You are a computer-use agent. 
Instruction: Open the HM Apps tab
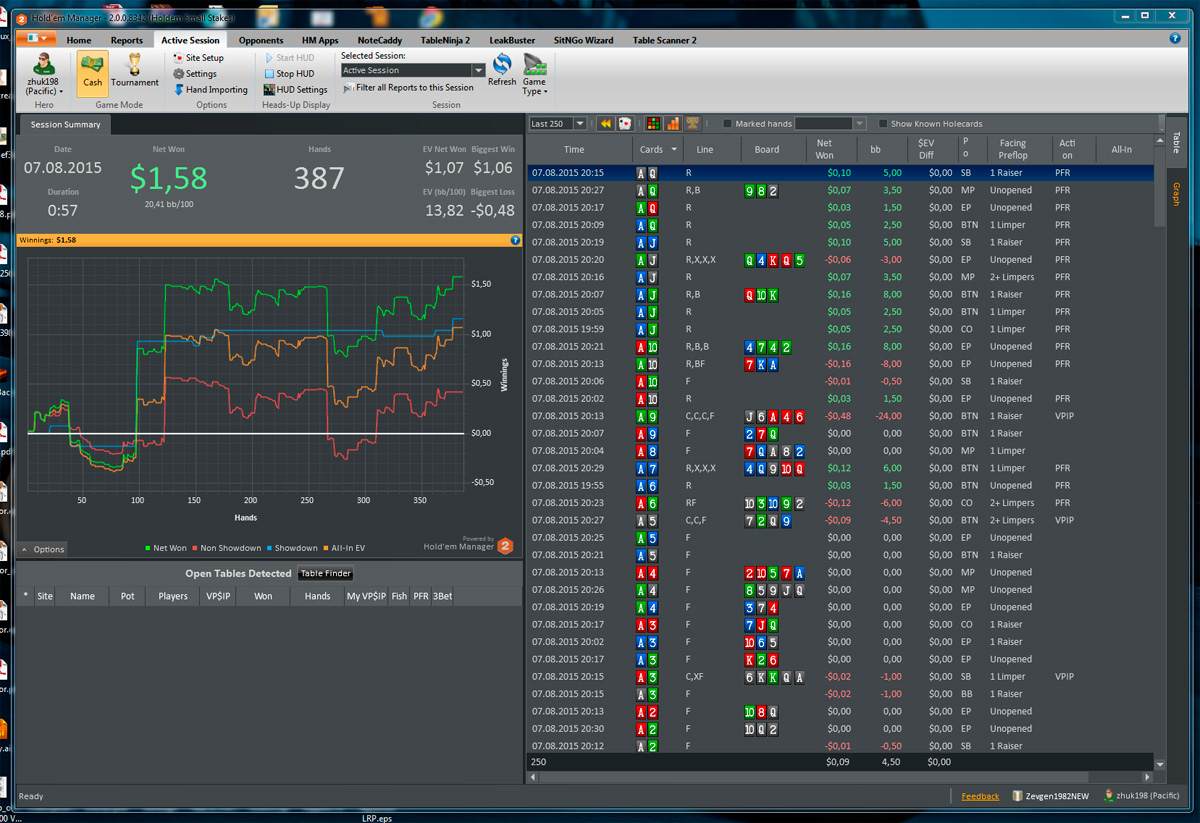(320, 40)
